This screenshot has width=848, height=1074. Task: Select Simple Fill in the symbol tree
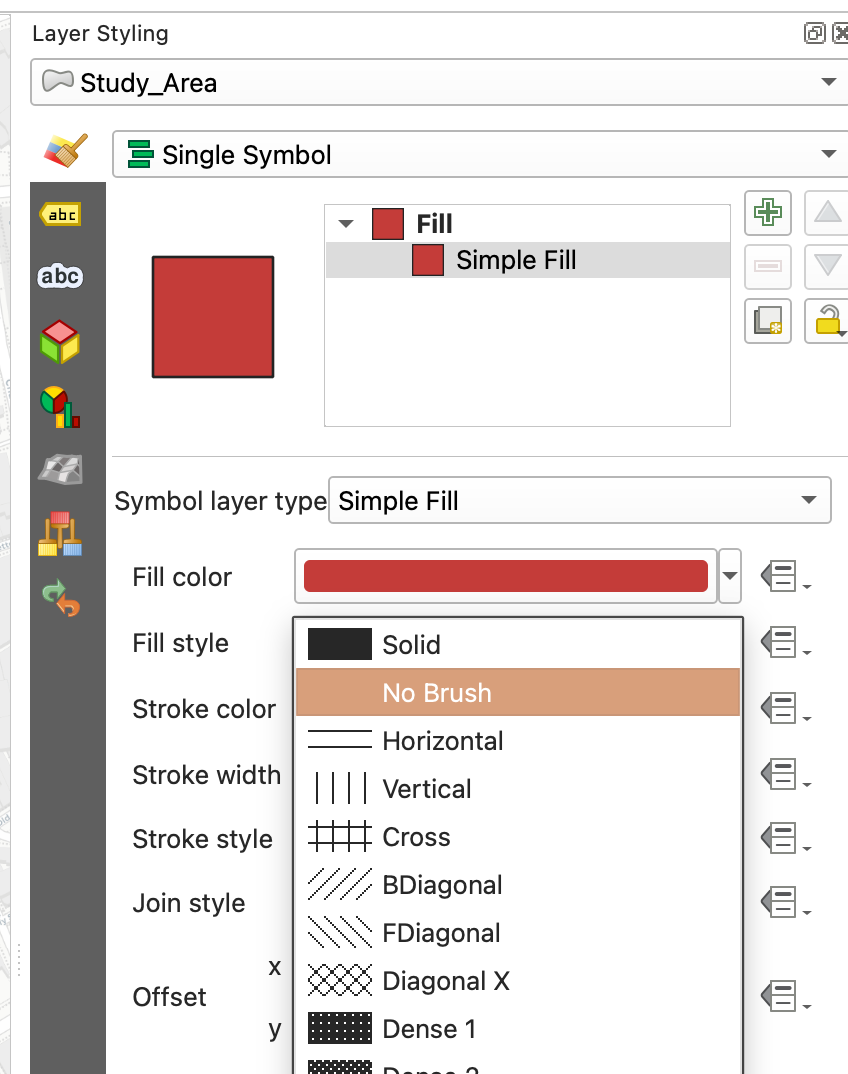point(515,261)
